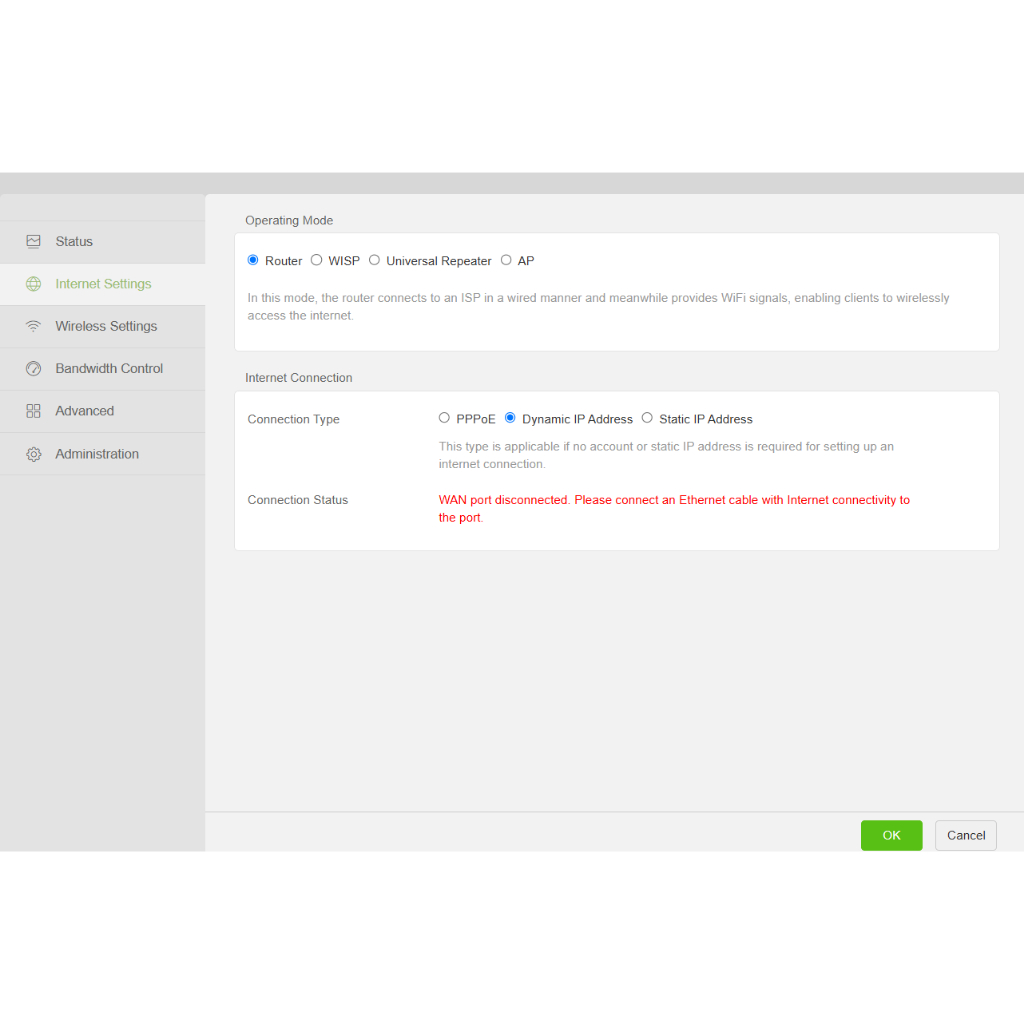Open the Status menu item

(74, 241)
